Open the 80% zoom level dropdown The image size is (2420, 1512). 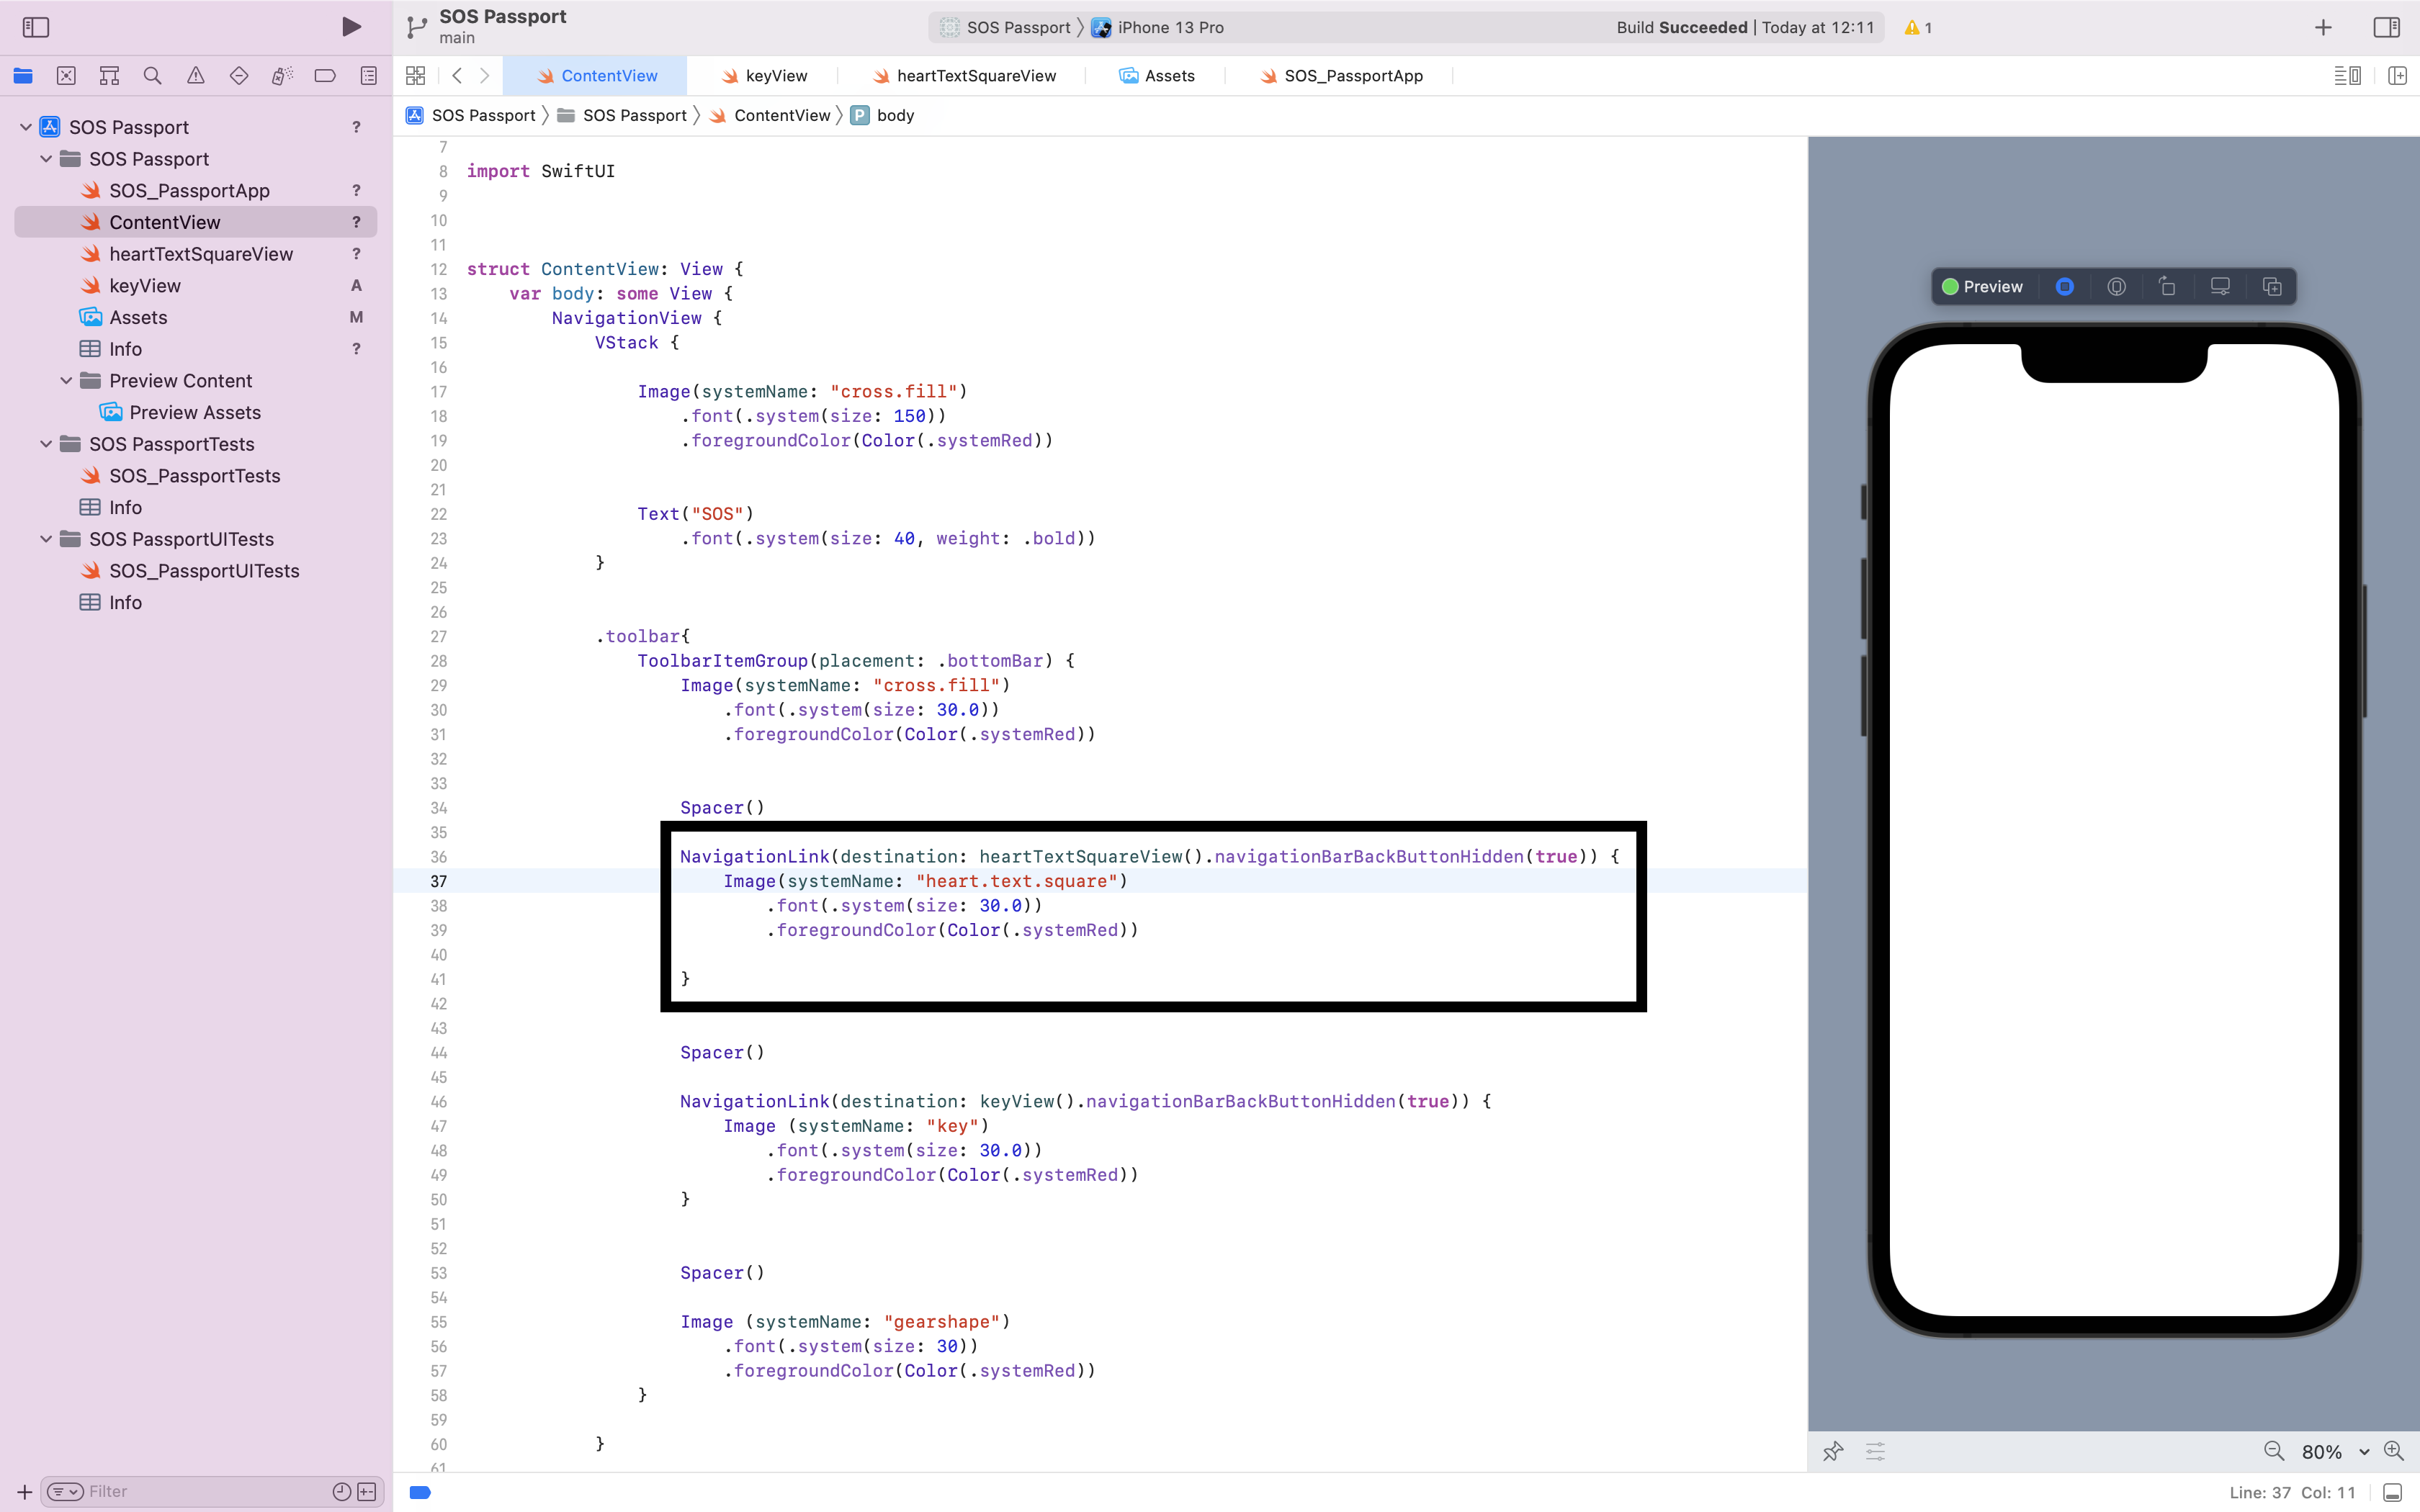pos(2334,1451)
